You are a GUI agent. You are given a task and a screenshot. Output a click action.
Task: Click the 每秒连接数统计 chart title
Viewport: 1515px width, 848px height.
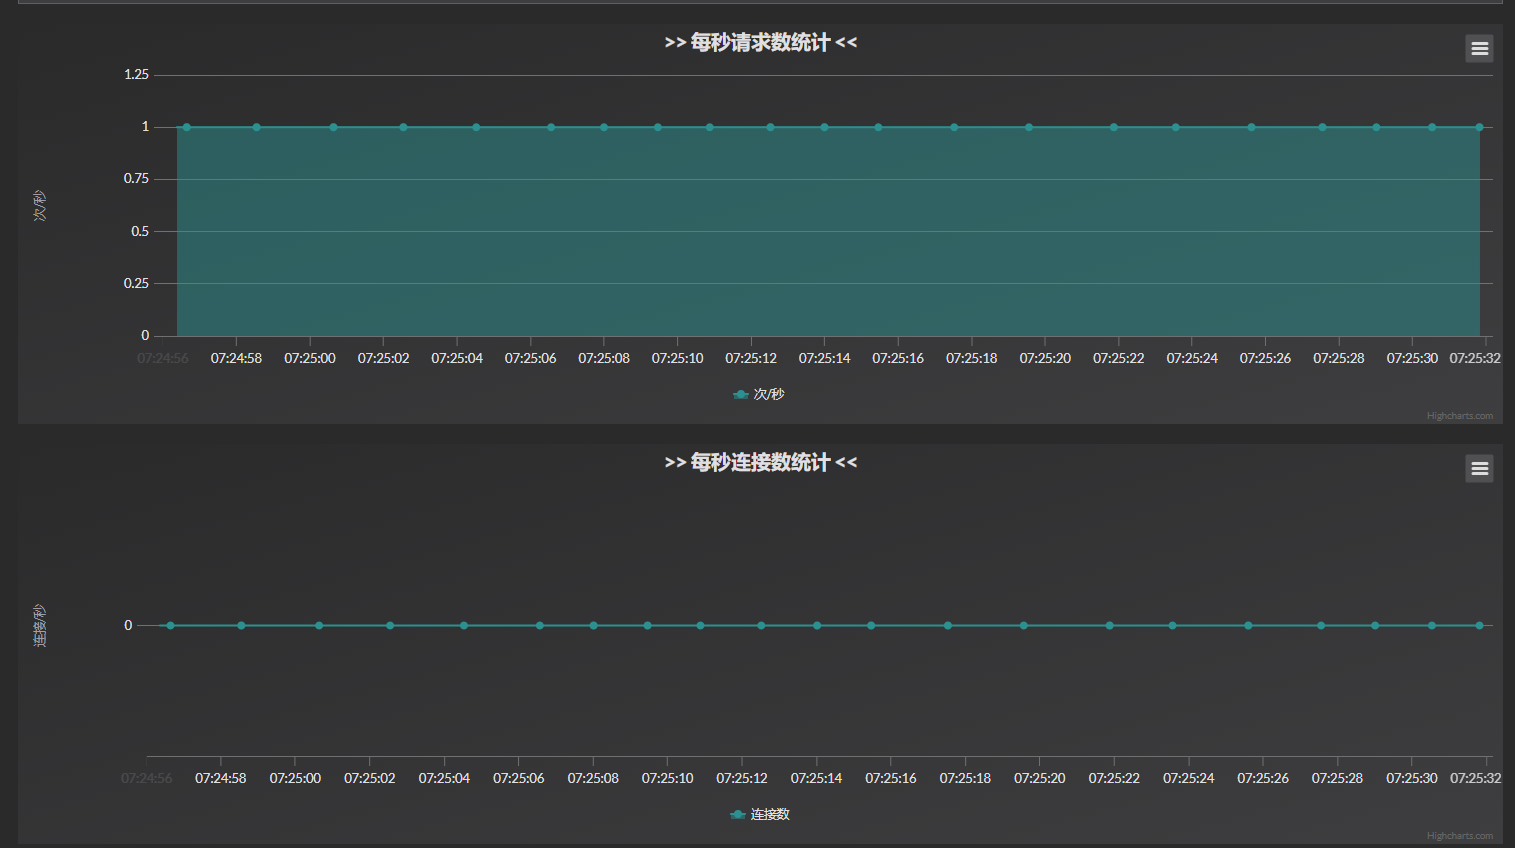[761, 462]
